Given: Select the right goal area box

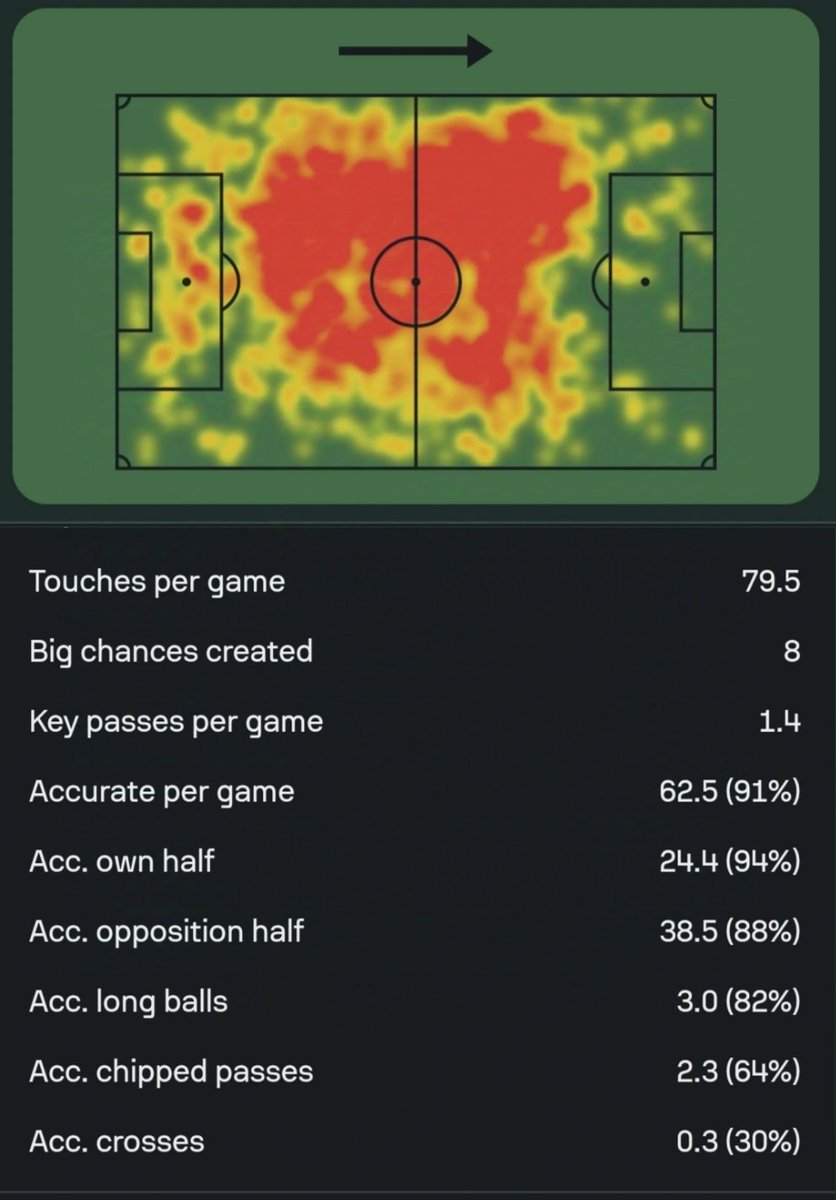Looking at the screenshot, I should [697, 282].
